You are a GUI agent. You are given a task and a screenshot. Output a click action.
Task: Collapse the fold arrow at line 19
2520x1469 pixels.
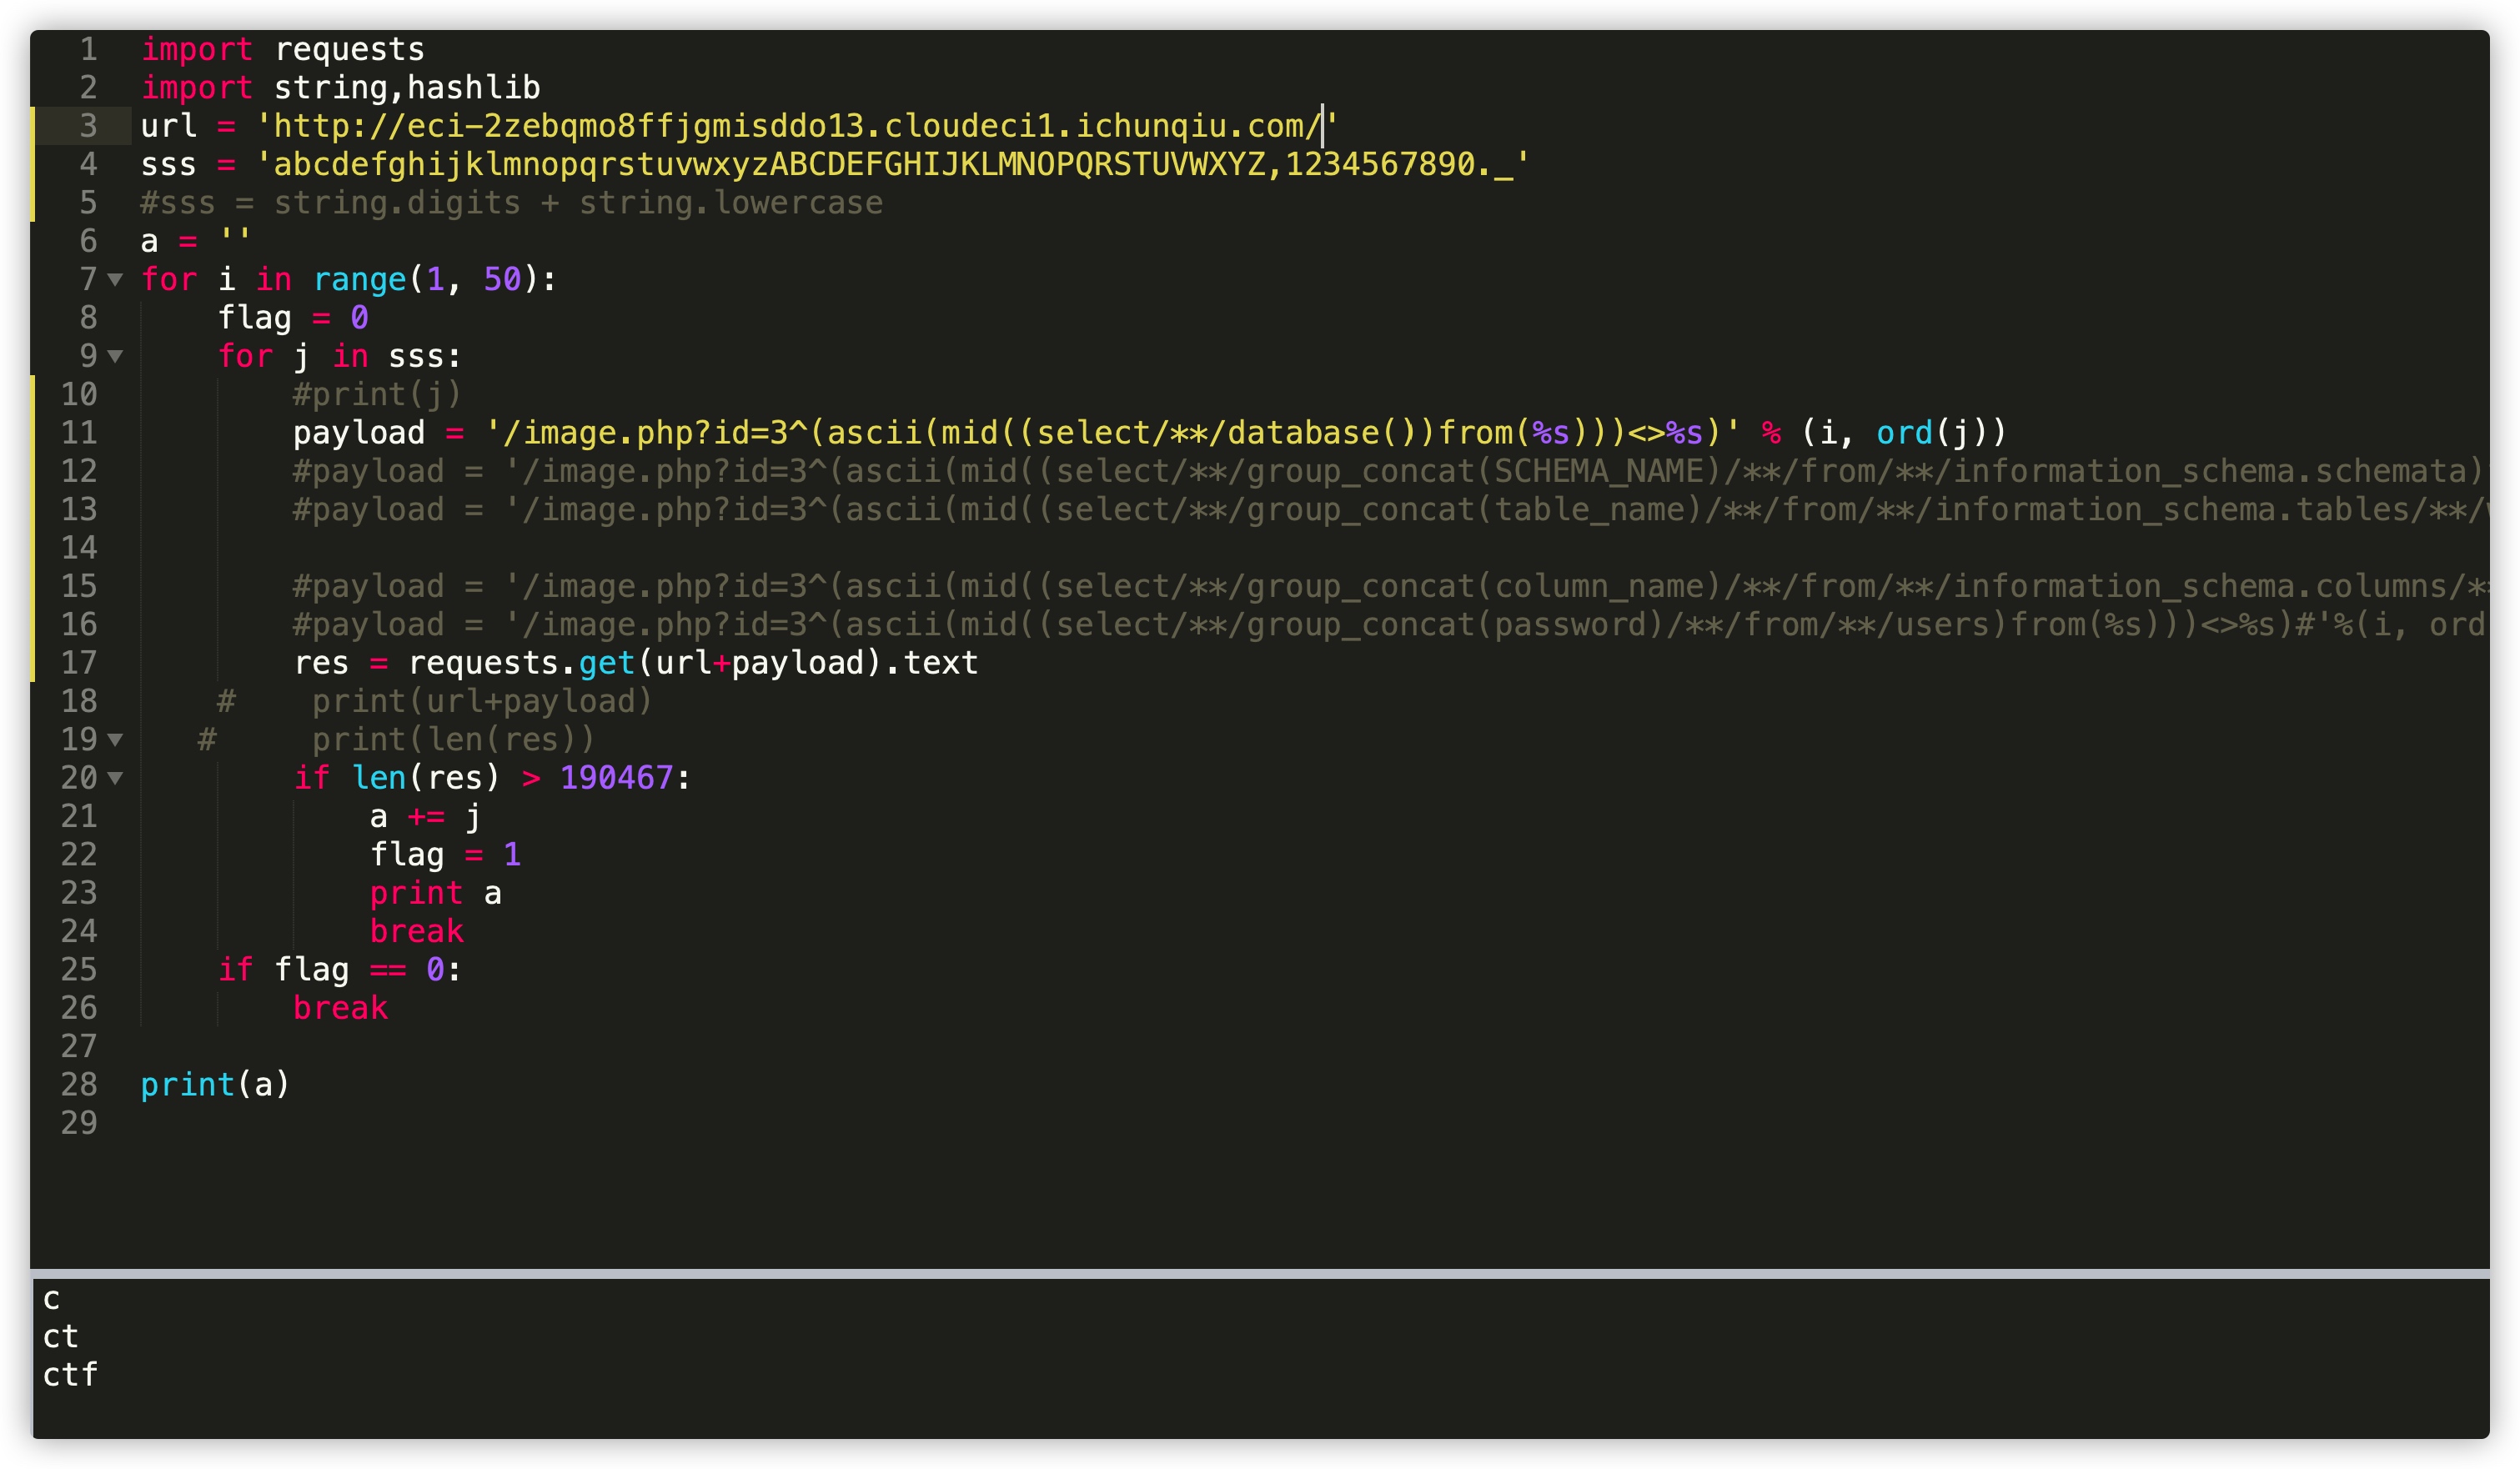(115, 740)
